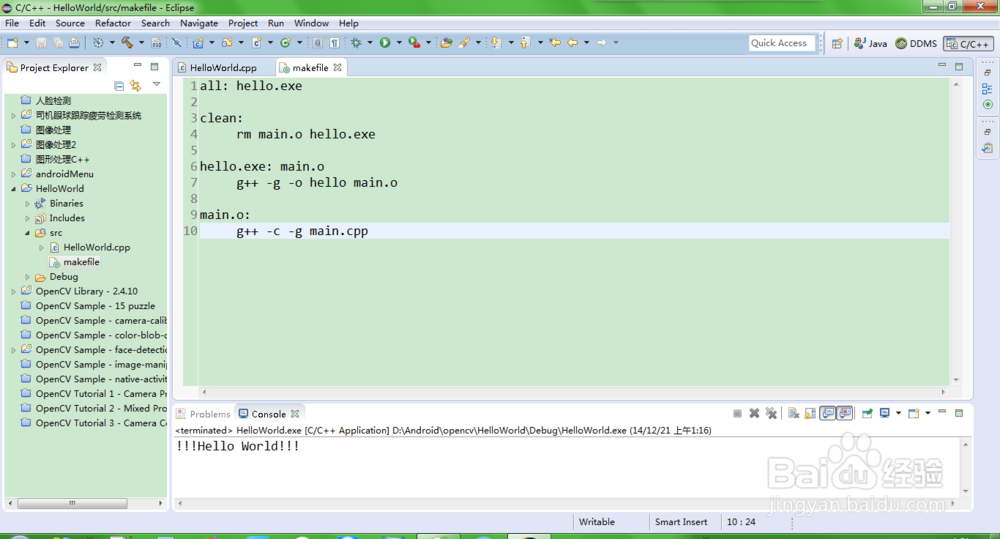The height and width of the screenshot is (539, 1000).
Task: Click the Open Perspective icon
Action: (837, 43)
